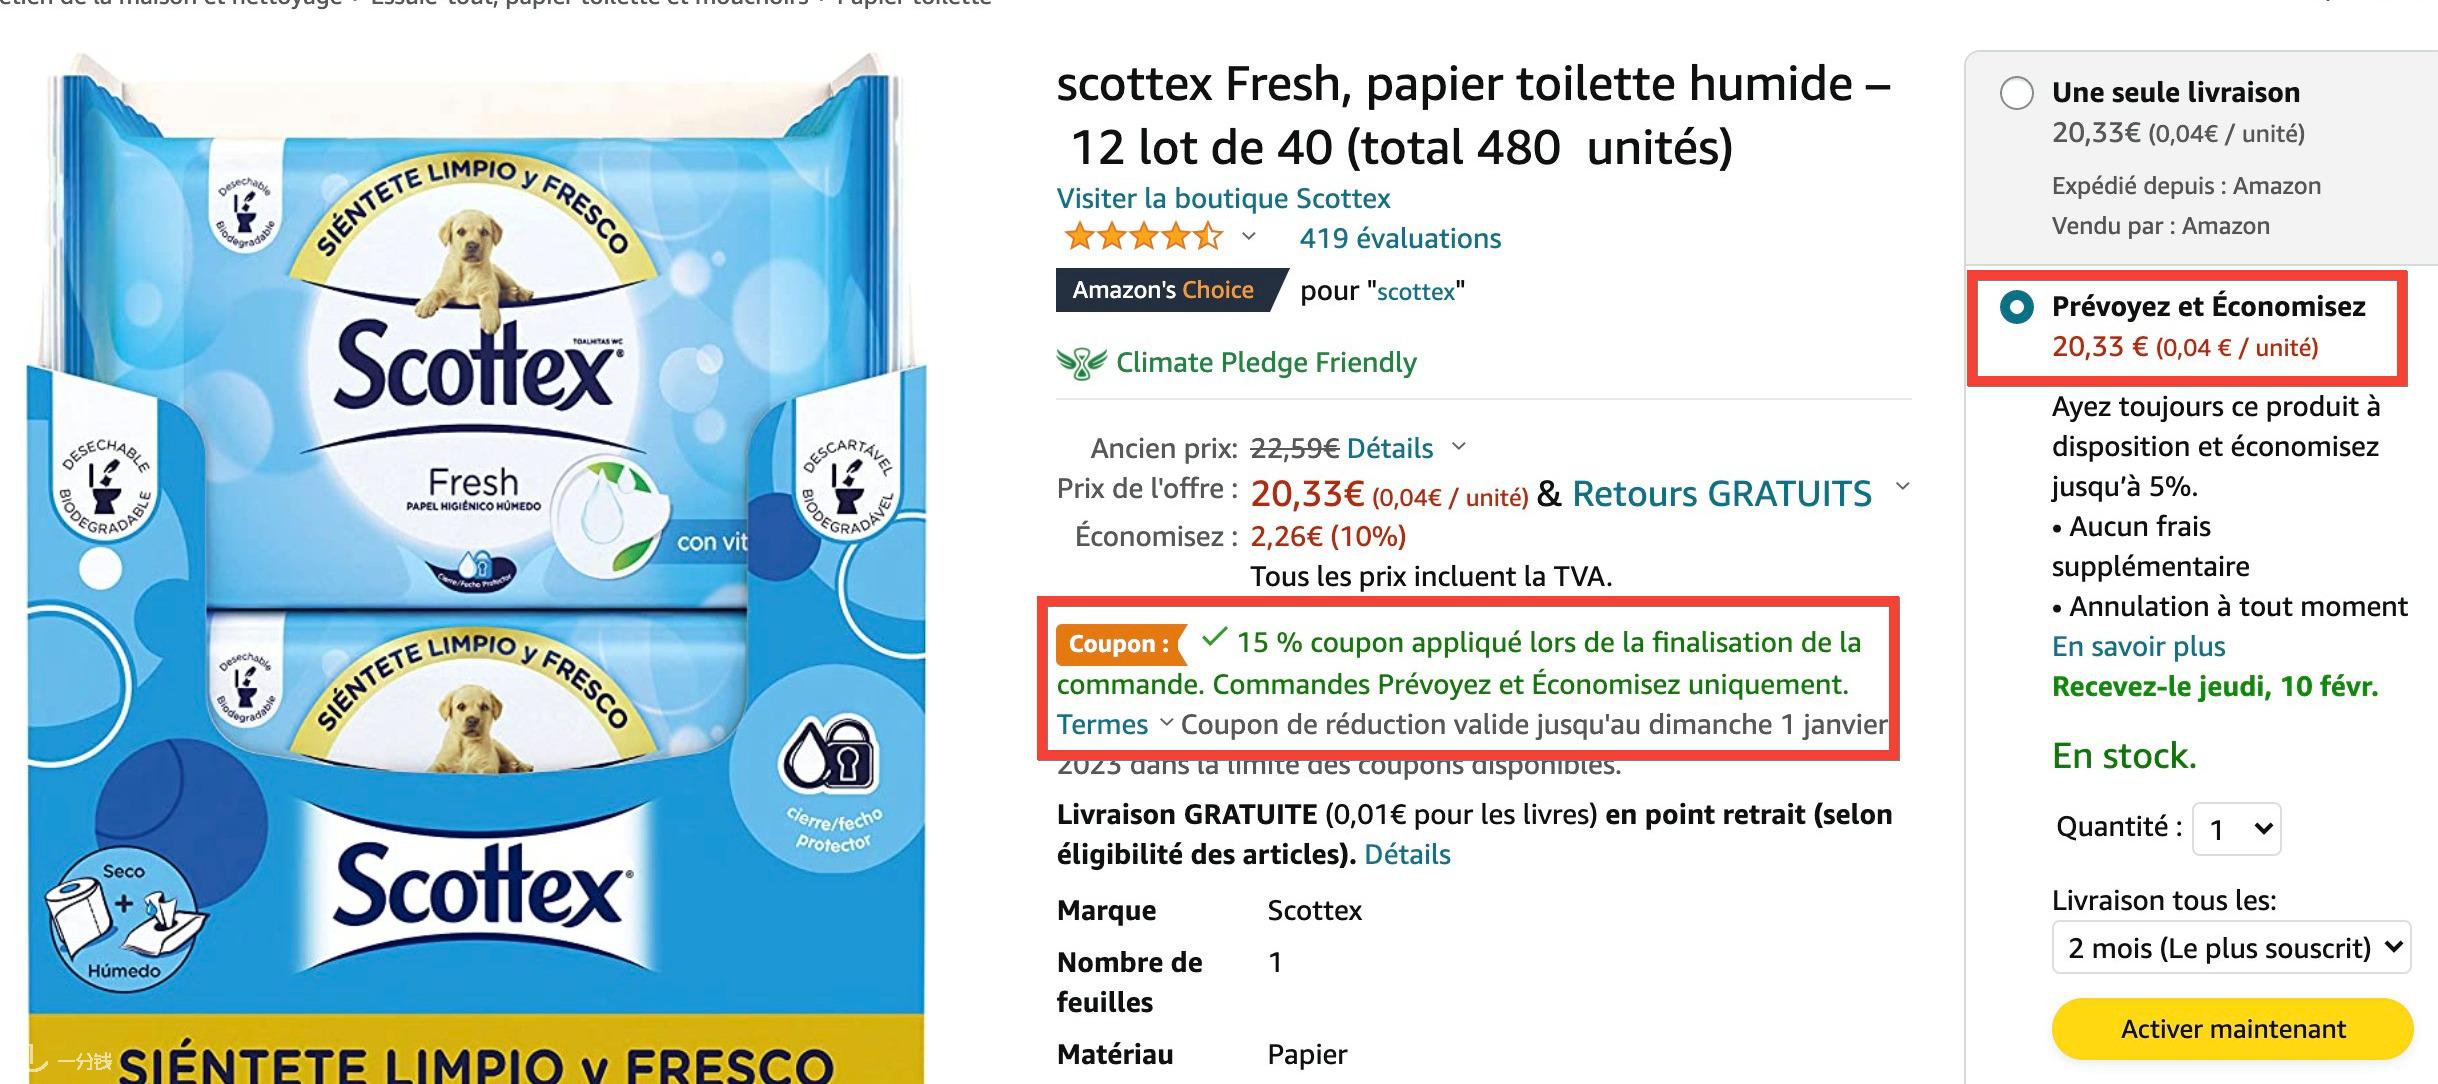Click Détails link for free delivery
The width and height of the screenshot is (2438, 1084).
coord(1407,854)
